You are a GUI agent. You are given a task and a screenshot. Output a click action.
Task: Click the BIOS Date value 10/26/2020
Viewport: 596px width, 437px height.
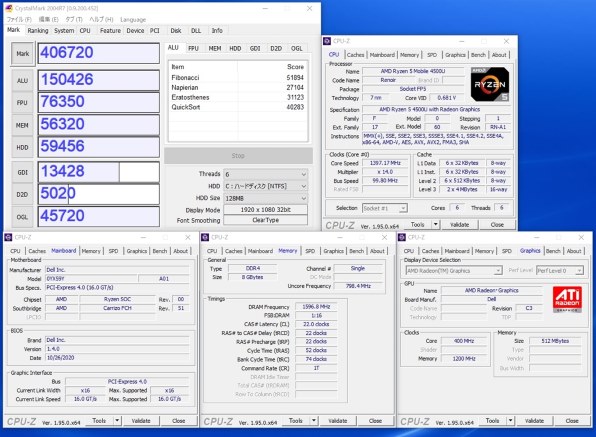point(117,358)
